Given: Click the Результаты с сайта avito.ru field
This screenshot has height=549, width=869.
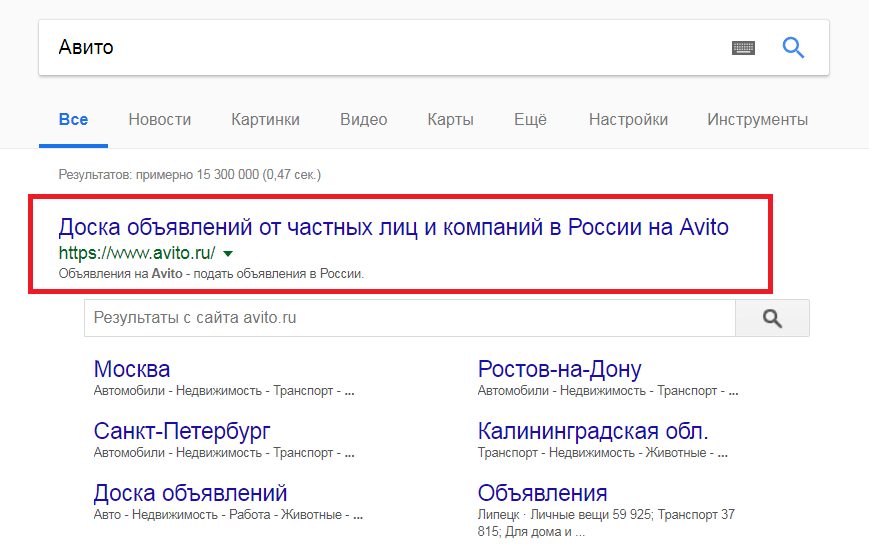Looking at the screenshot, I should click(410, 318).
